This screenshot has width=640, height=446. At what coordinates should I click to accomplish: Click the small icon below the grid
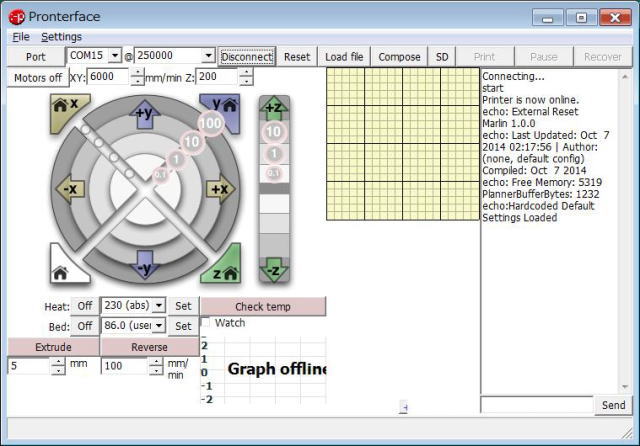[x=403, y=407]
